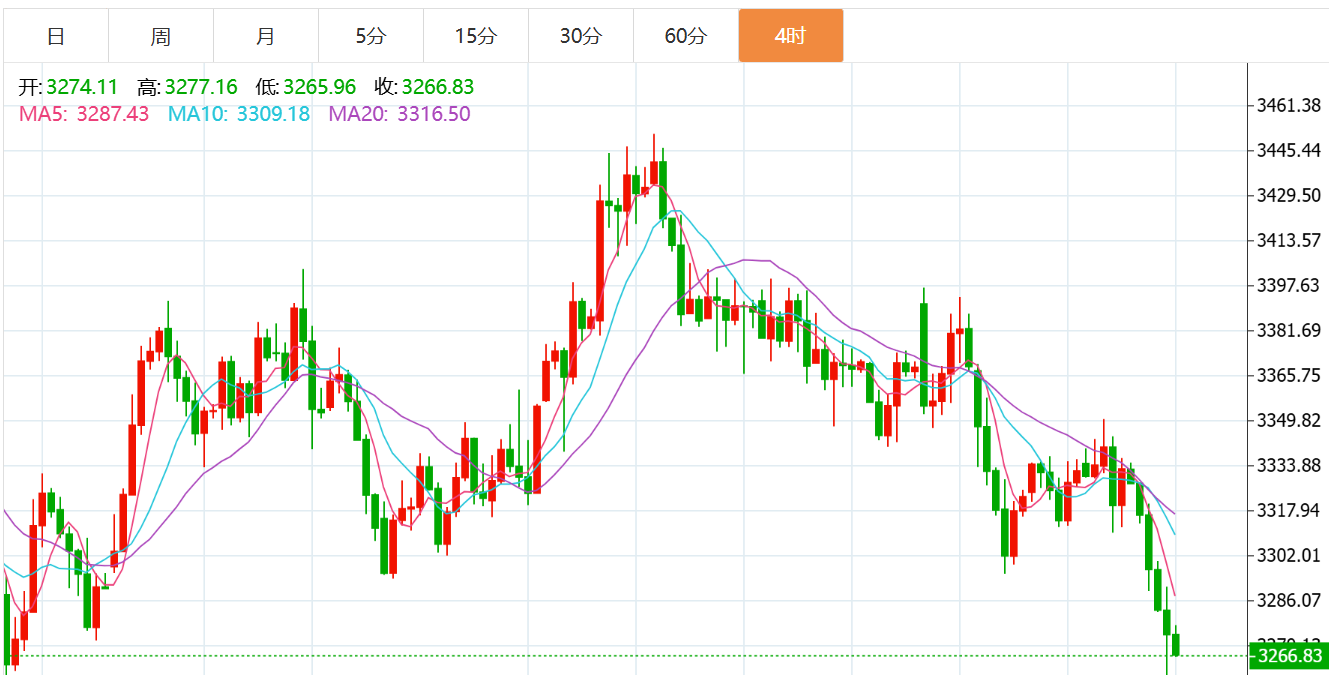Open the 60分 timeframe tab
The height and width of the screenshot is (675, 1329).
click(x=686, y=36)
